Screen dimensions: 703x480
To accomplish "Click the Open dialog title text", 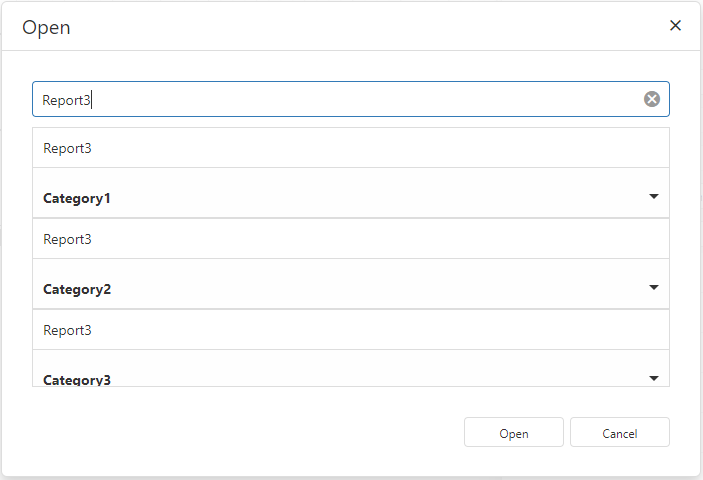I will coord(46,27).
